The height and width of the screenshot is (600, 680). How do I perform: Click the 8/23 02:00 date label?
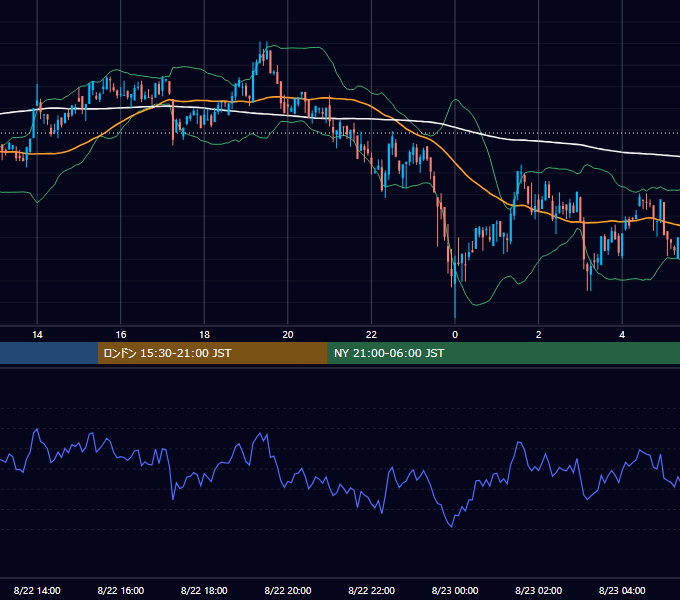(x=539, y=590)
